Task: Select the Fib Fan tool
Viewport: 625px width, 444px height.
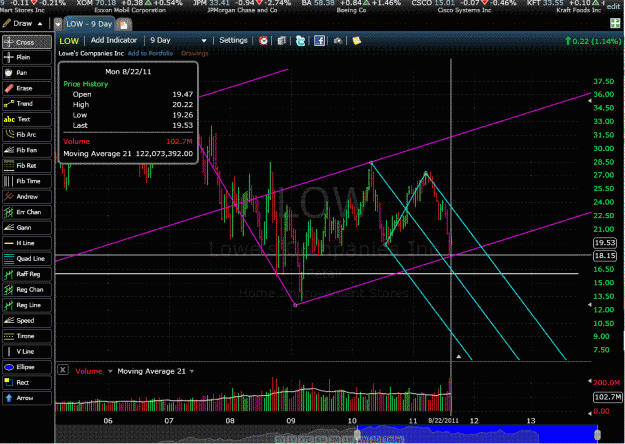Action: tap(27, 150)
